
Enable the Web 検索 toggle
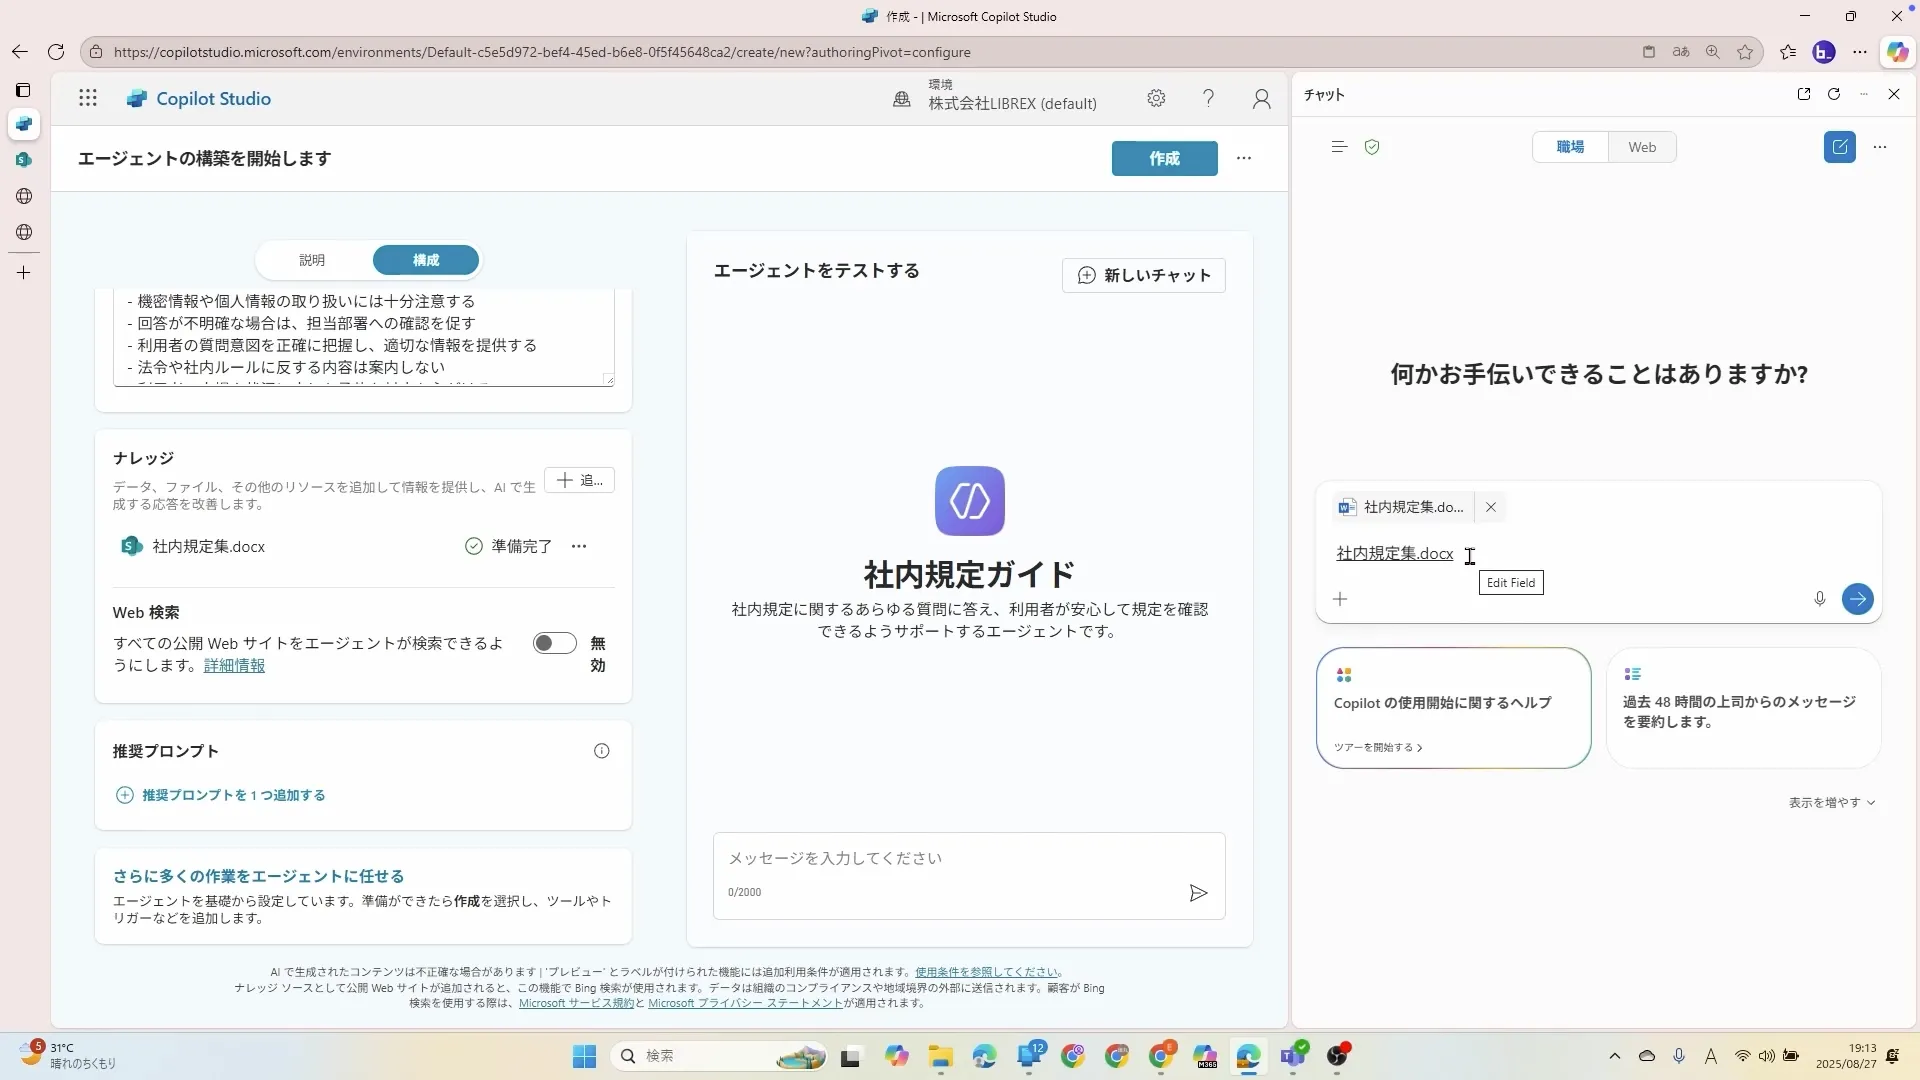coord(555,643)
